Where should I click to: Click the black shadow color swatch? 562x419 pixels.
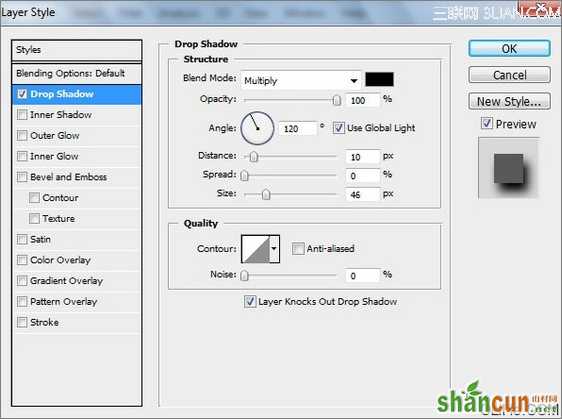pyautogui.click(x=379, y=79)
